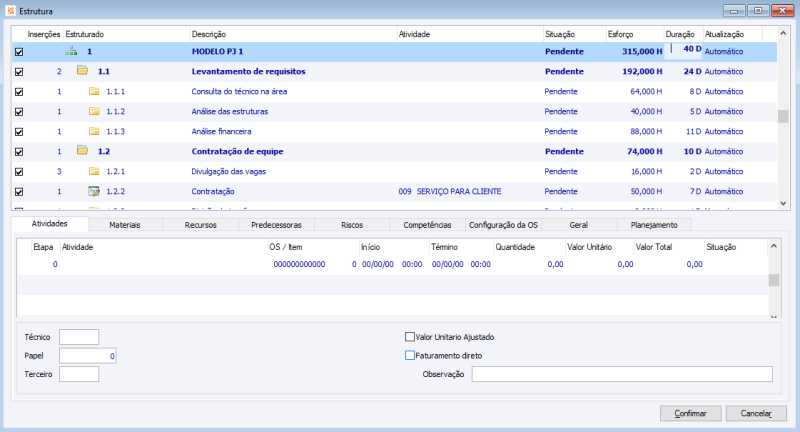
Task: Click the Inserções column header
Action: coord(44,34)
